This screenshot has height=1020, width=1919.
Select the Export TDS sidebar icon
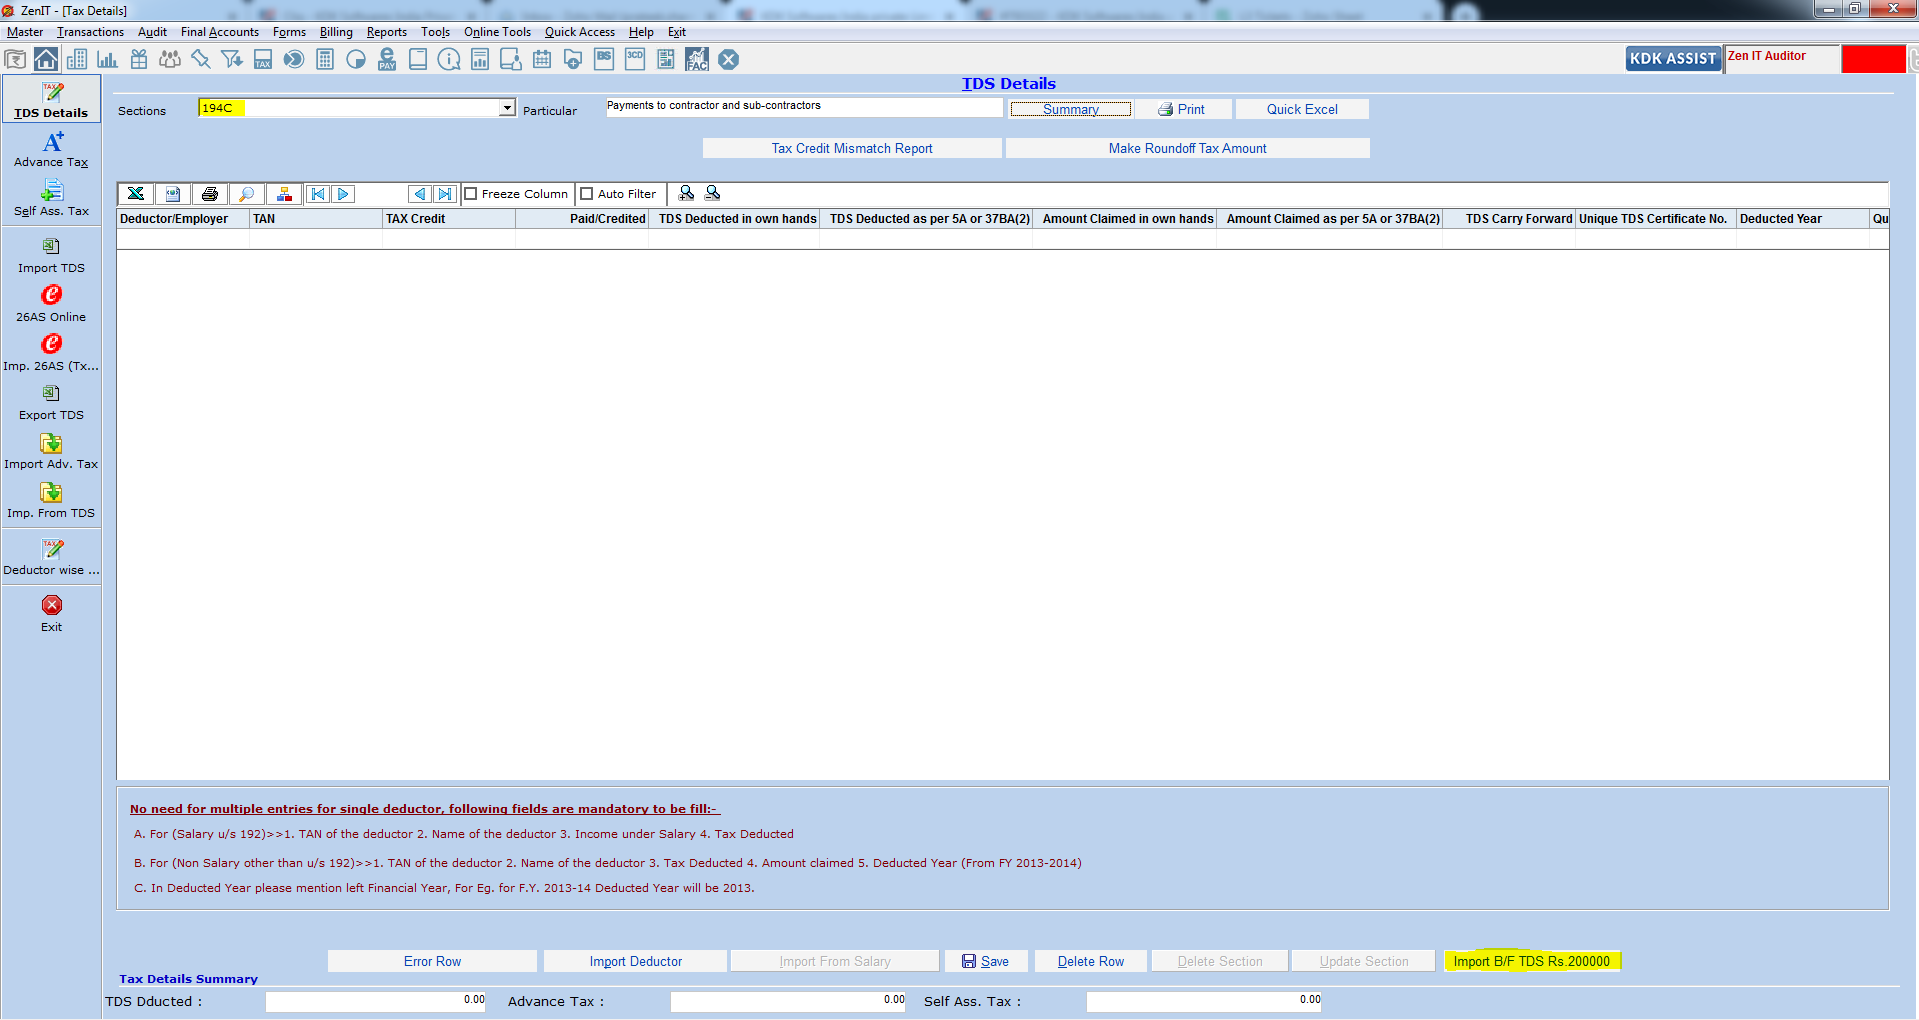click(51, 393)
